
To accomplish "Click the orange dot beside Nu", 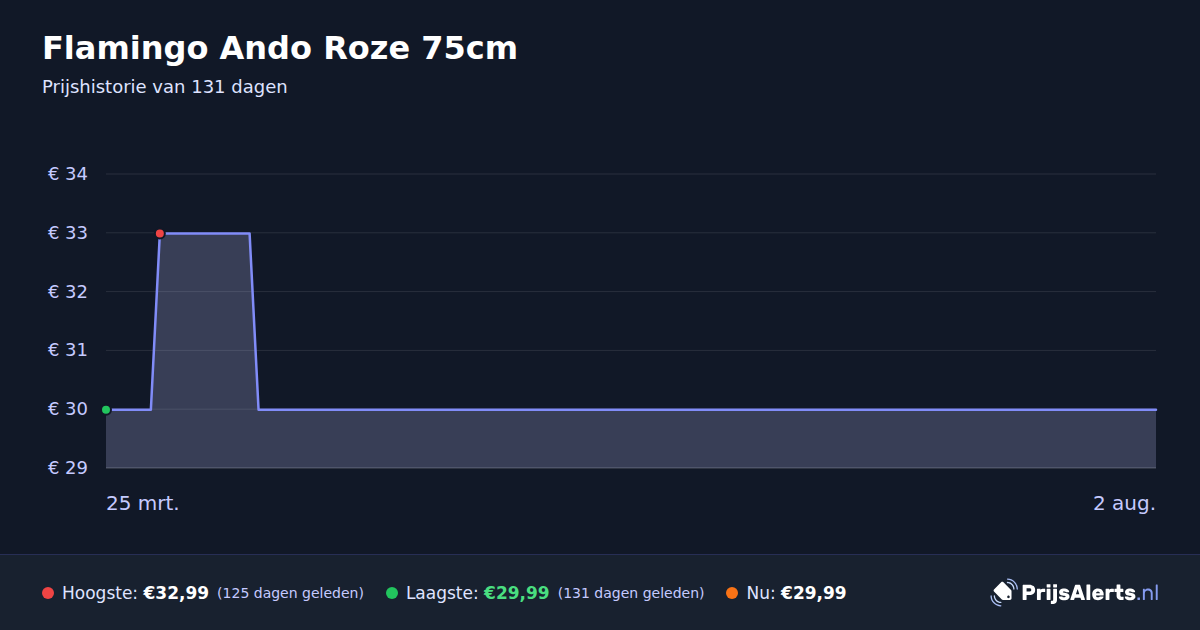I will click(x=732, y=593).
